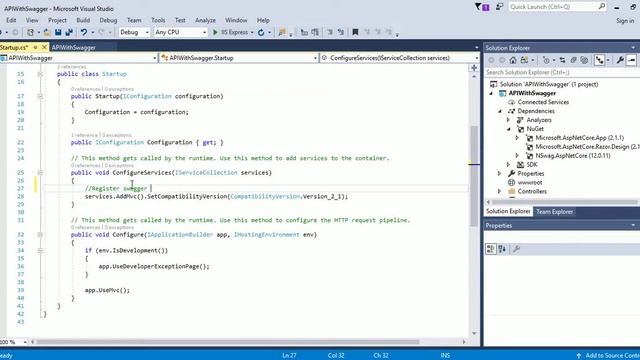Click the Undo arrow icon
The height and width of the screenshot is (360, 640).
click(x=84, y=32)
